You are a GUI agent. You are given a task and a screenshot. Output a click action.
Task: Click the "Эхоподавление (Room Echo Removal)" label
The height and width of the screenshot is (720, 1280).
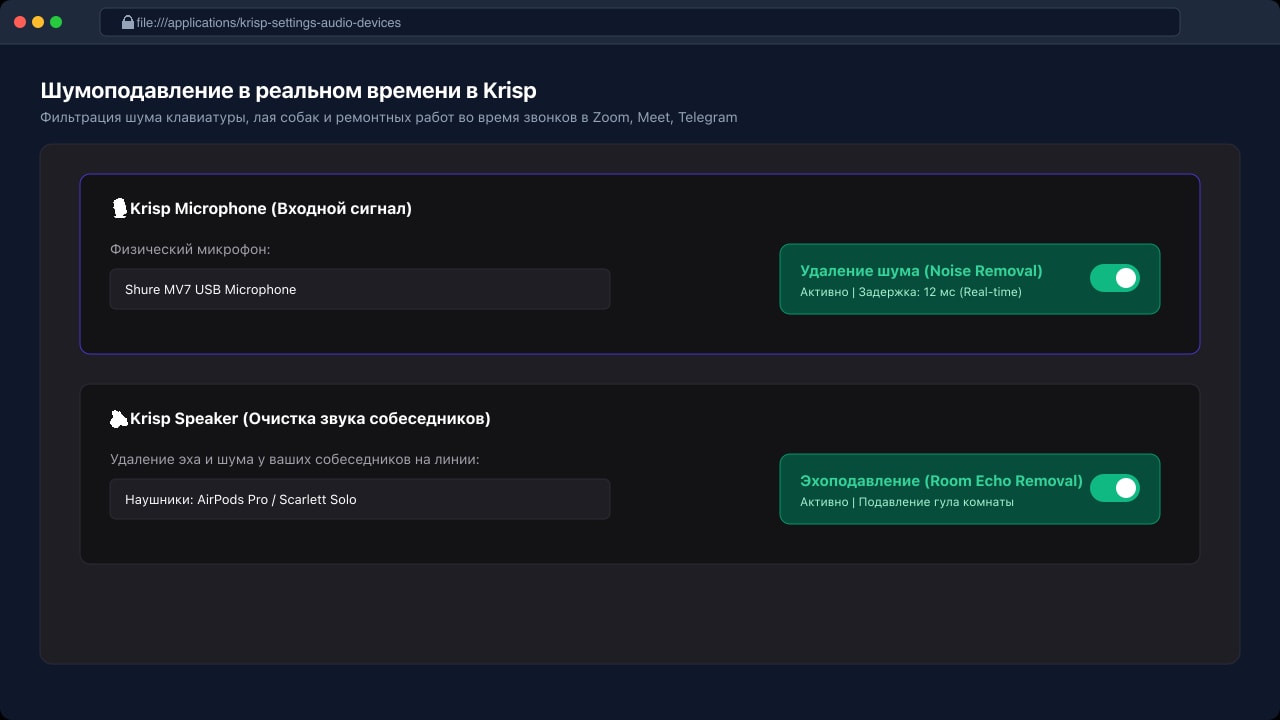(x=941, y=480)
